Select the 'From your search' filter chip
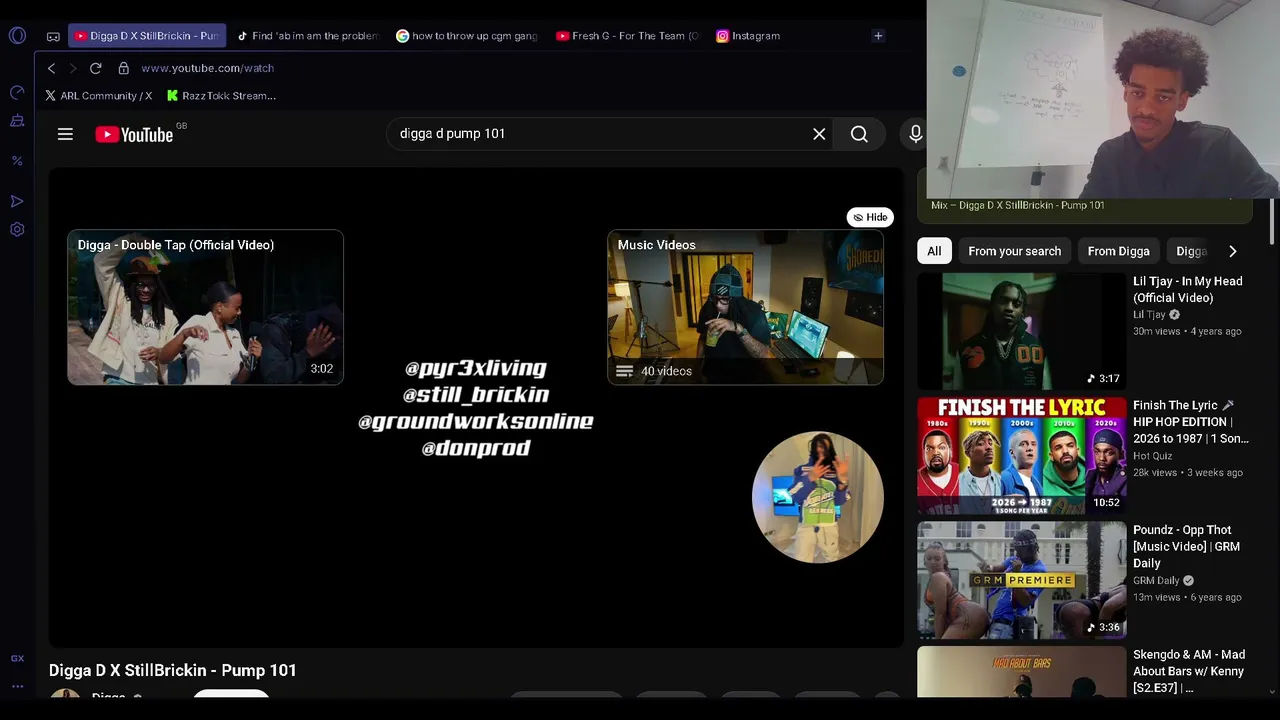 [x=1014, y=251]
